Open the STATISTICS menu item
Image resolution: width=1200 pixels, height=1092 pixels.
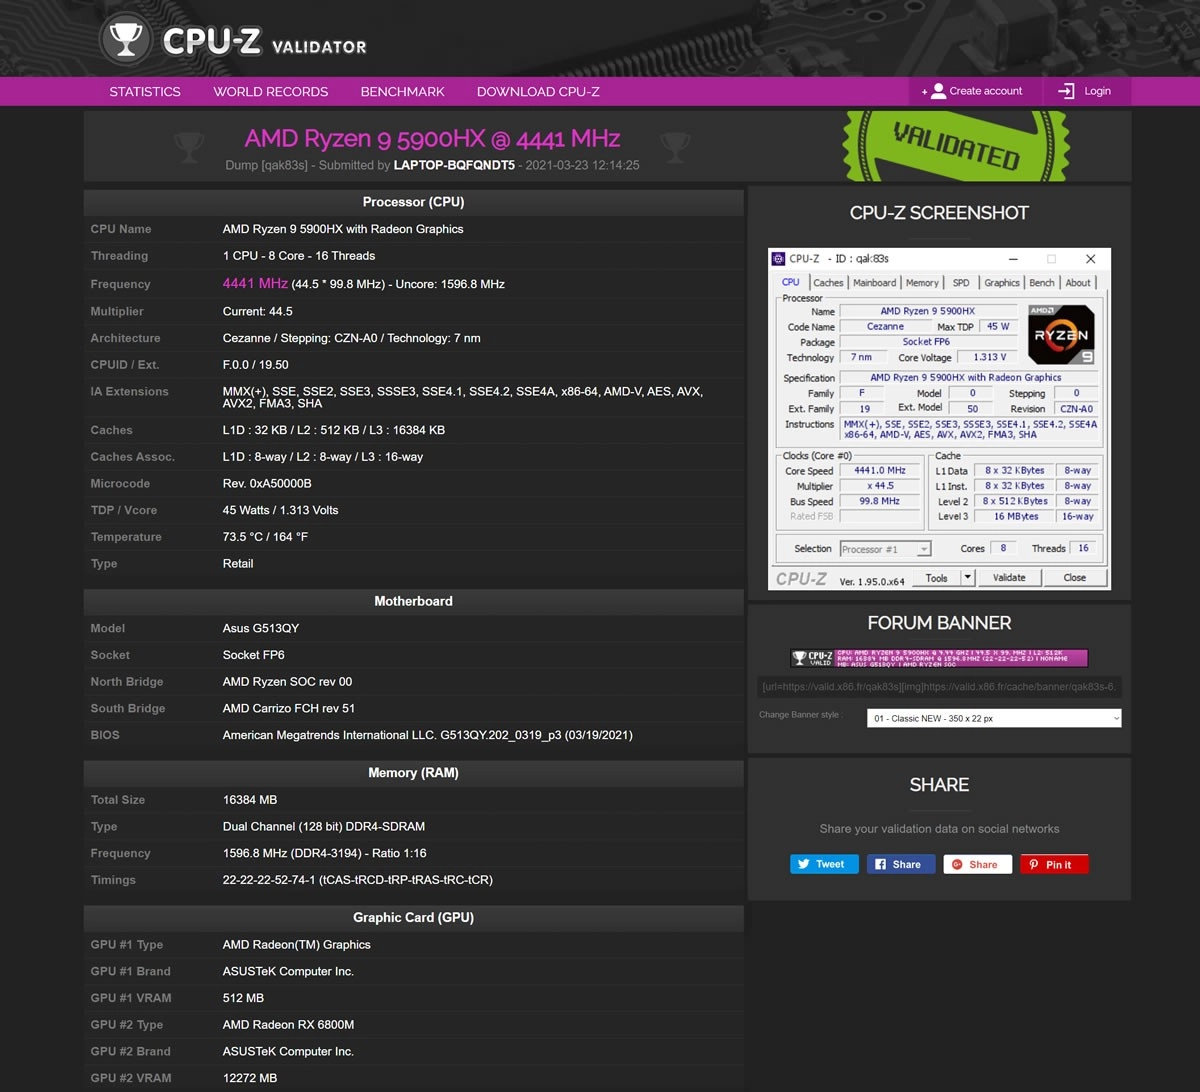[145, 91]
